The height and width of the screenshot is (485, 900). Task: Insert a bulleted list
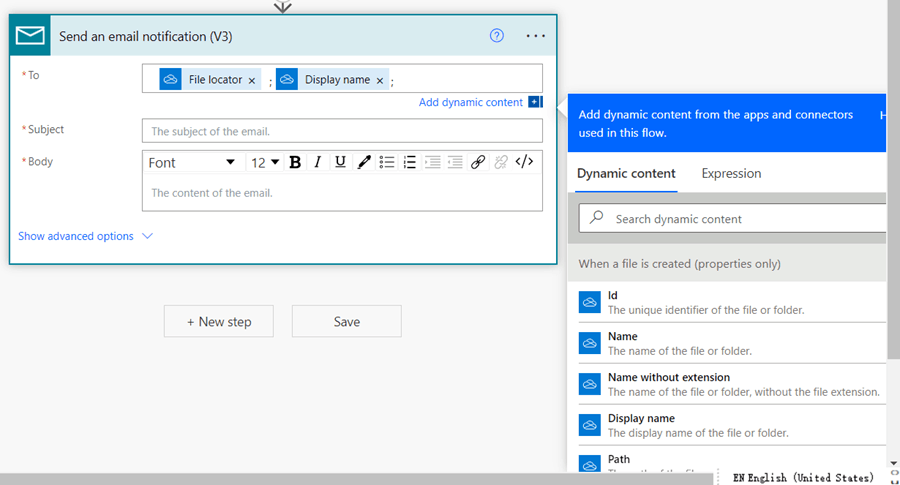pos(387,162)
